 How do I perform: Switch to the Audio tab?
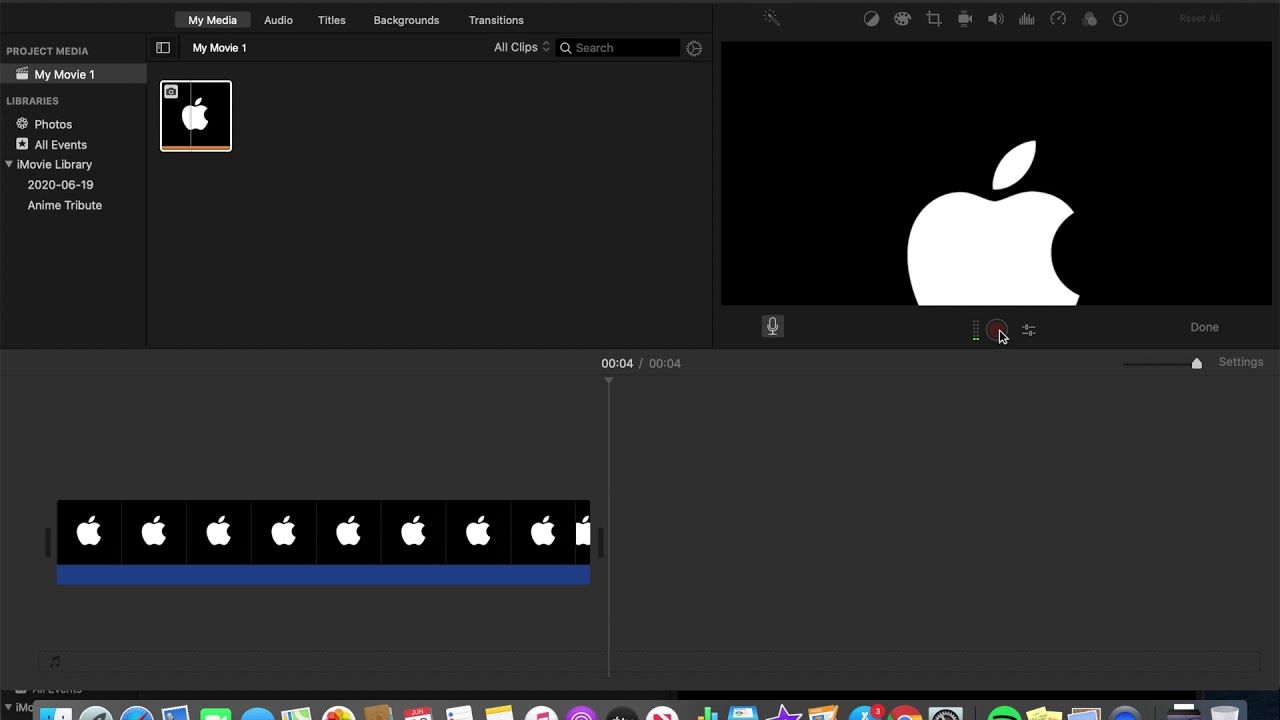278,20
